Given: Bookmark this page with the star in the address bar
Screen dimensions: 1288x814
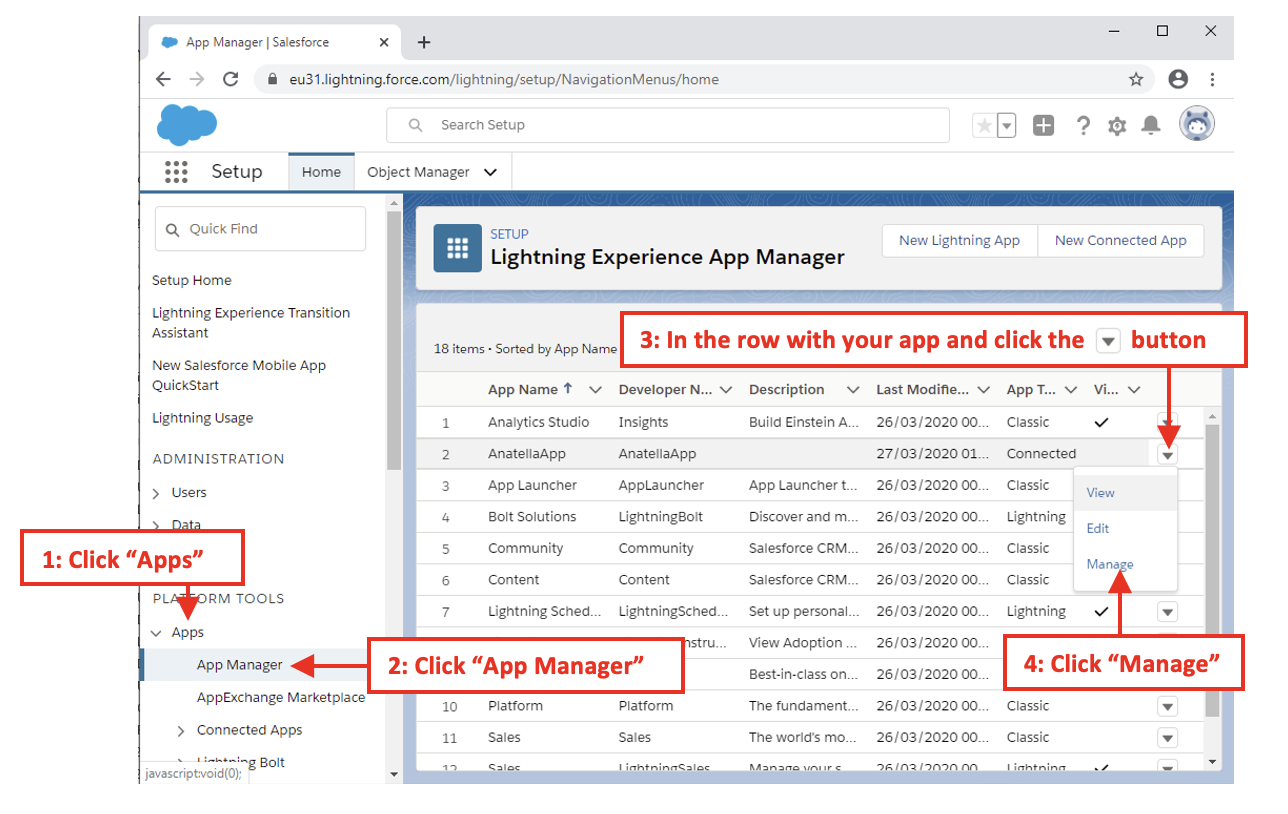Looking at the screenshot, I should click(x=1136, y=79).
